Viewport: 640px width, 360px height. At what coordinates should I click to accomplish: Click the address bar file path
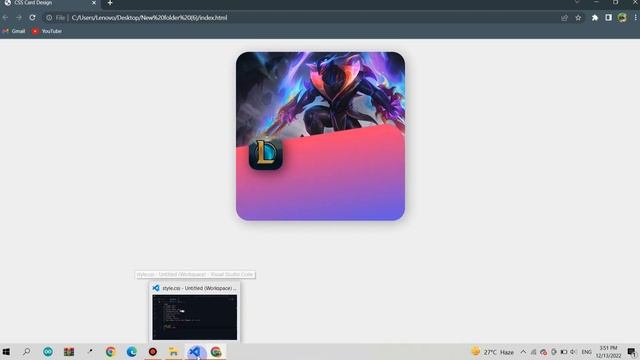coord(149,18)
